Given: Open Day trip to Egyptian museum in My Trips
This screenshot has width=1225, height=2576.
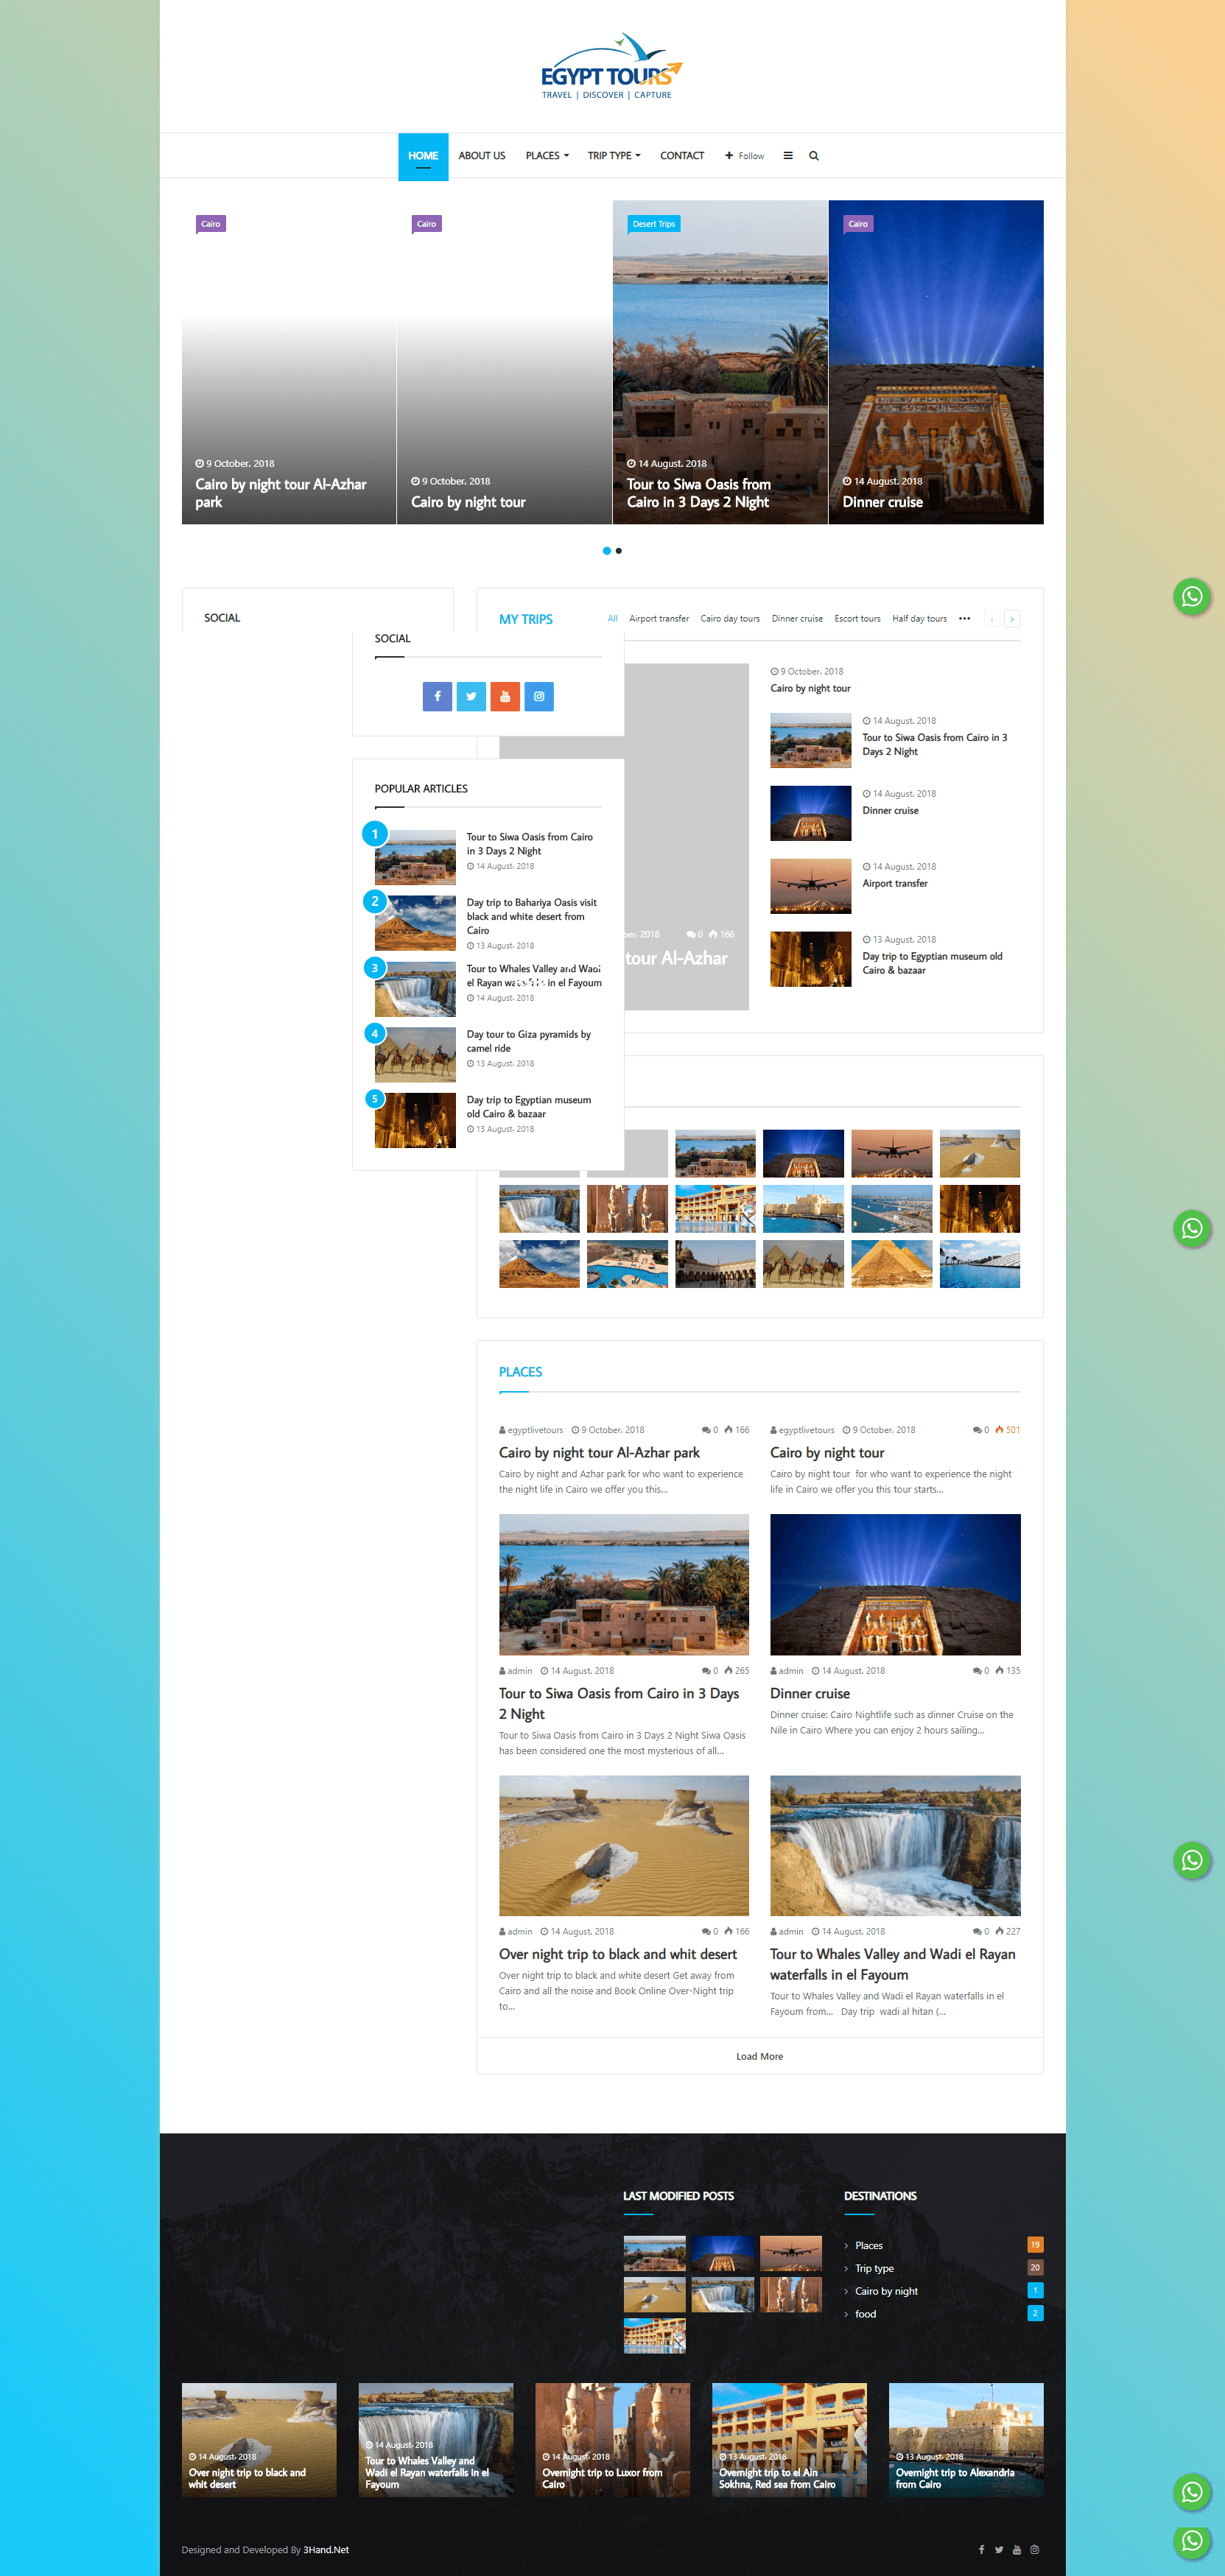Looking at the screenshot, I should pyautogui.click(x=932, y=963).
